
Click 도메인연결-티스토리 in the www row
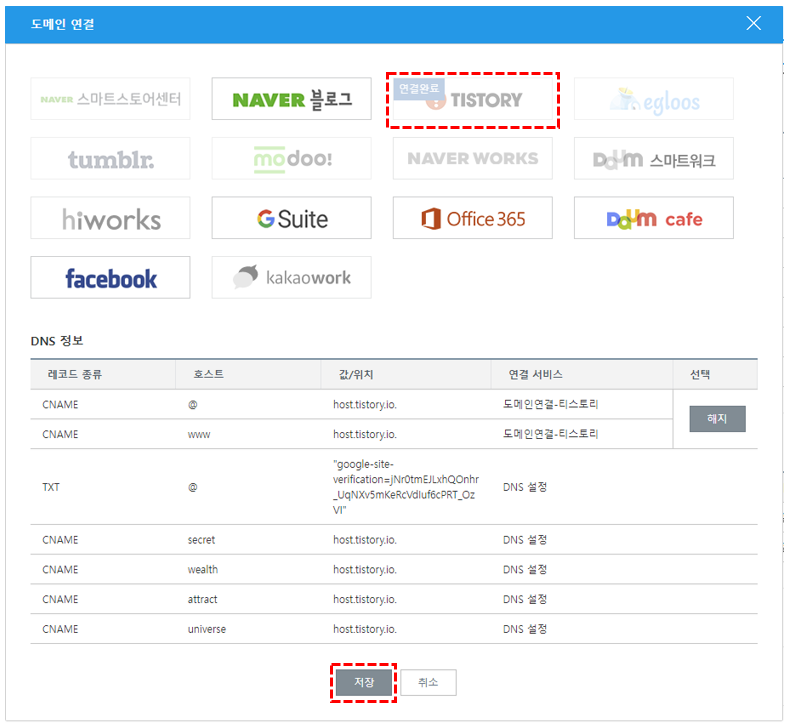pos(550,434)
